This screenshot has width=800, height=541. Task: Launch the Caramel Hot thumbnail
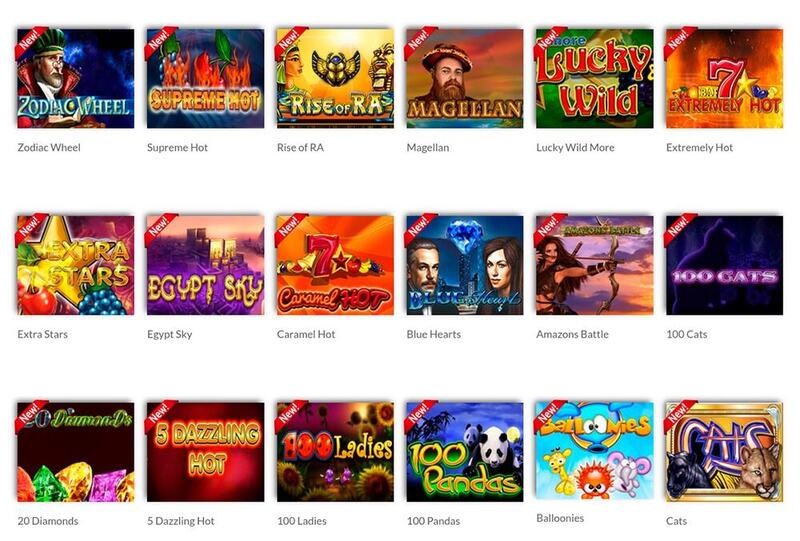335,265
